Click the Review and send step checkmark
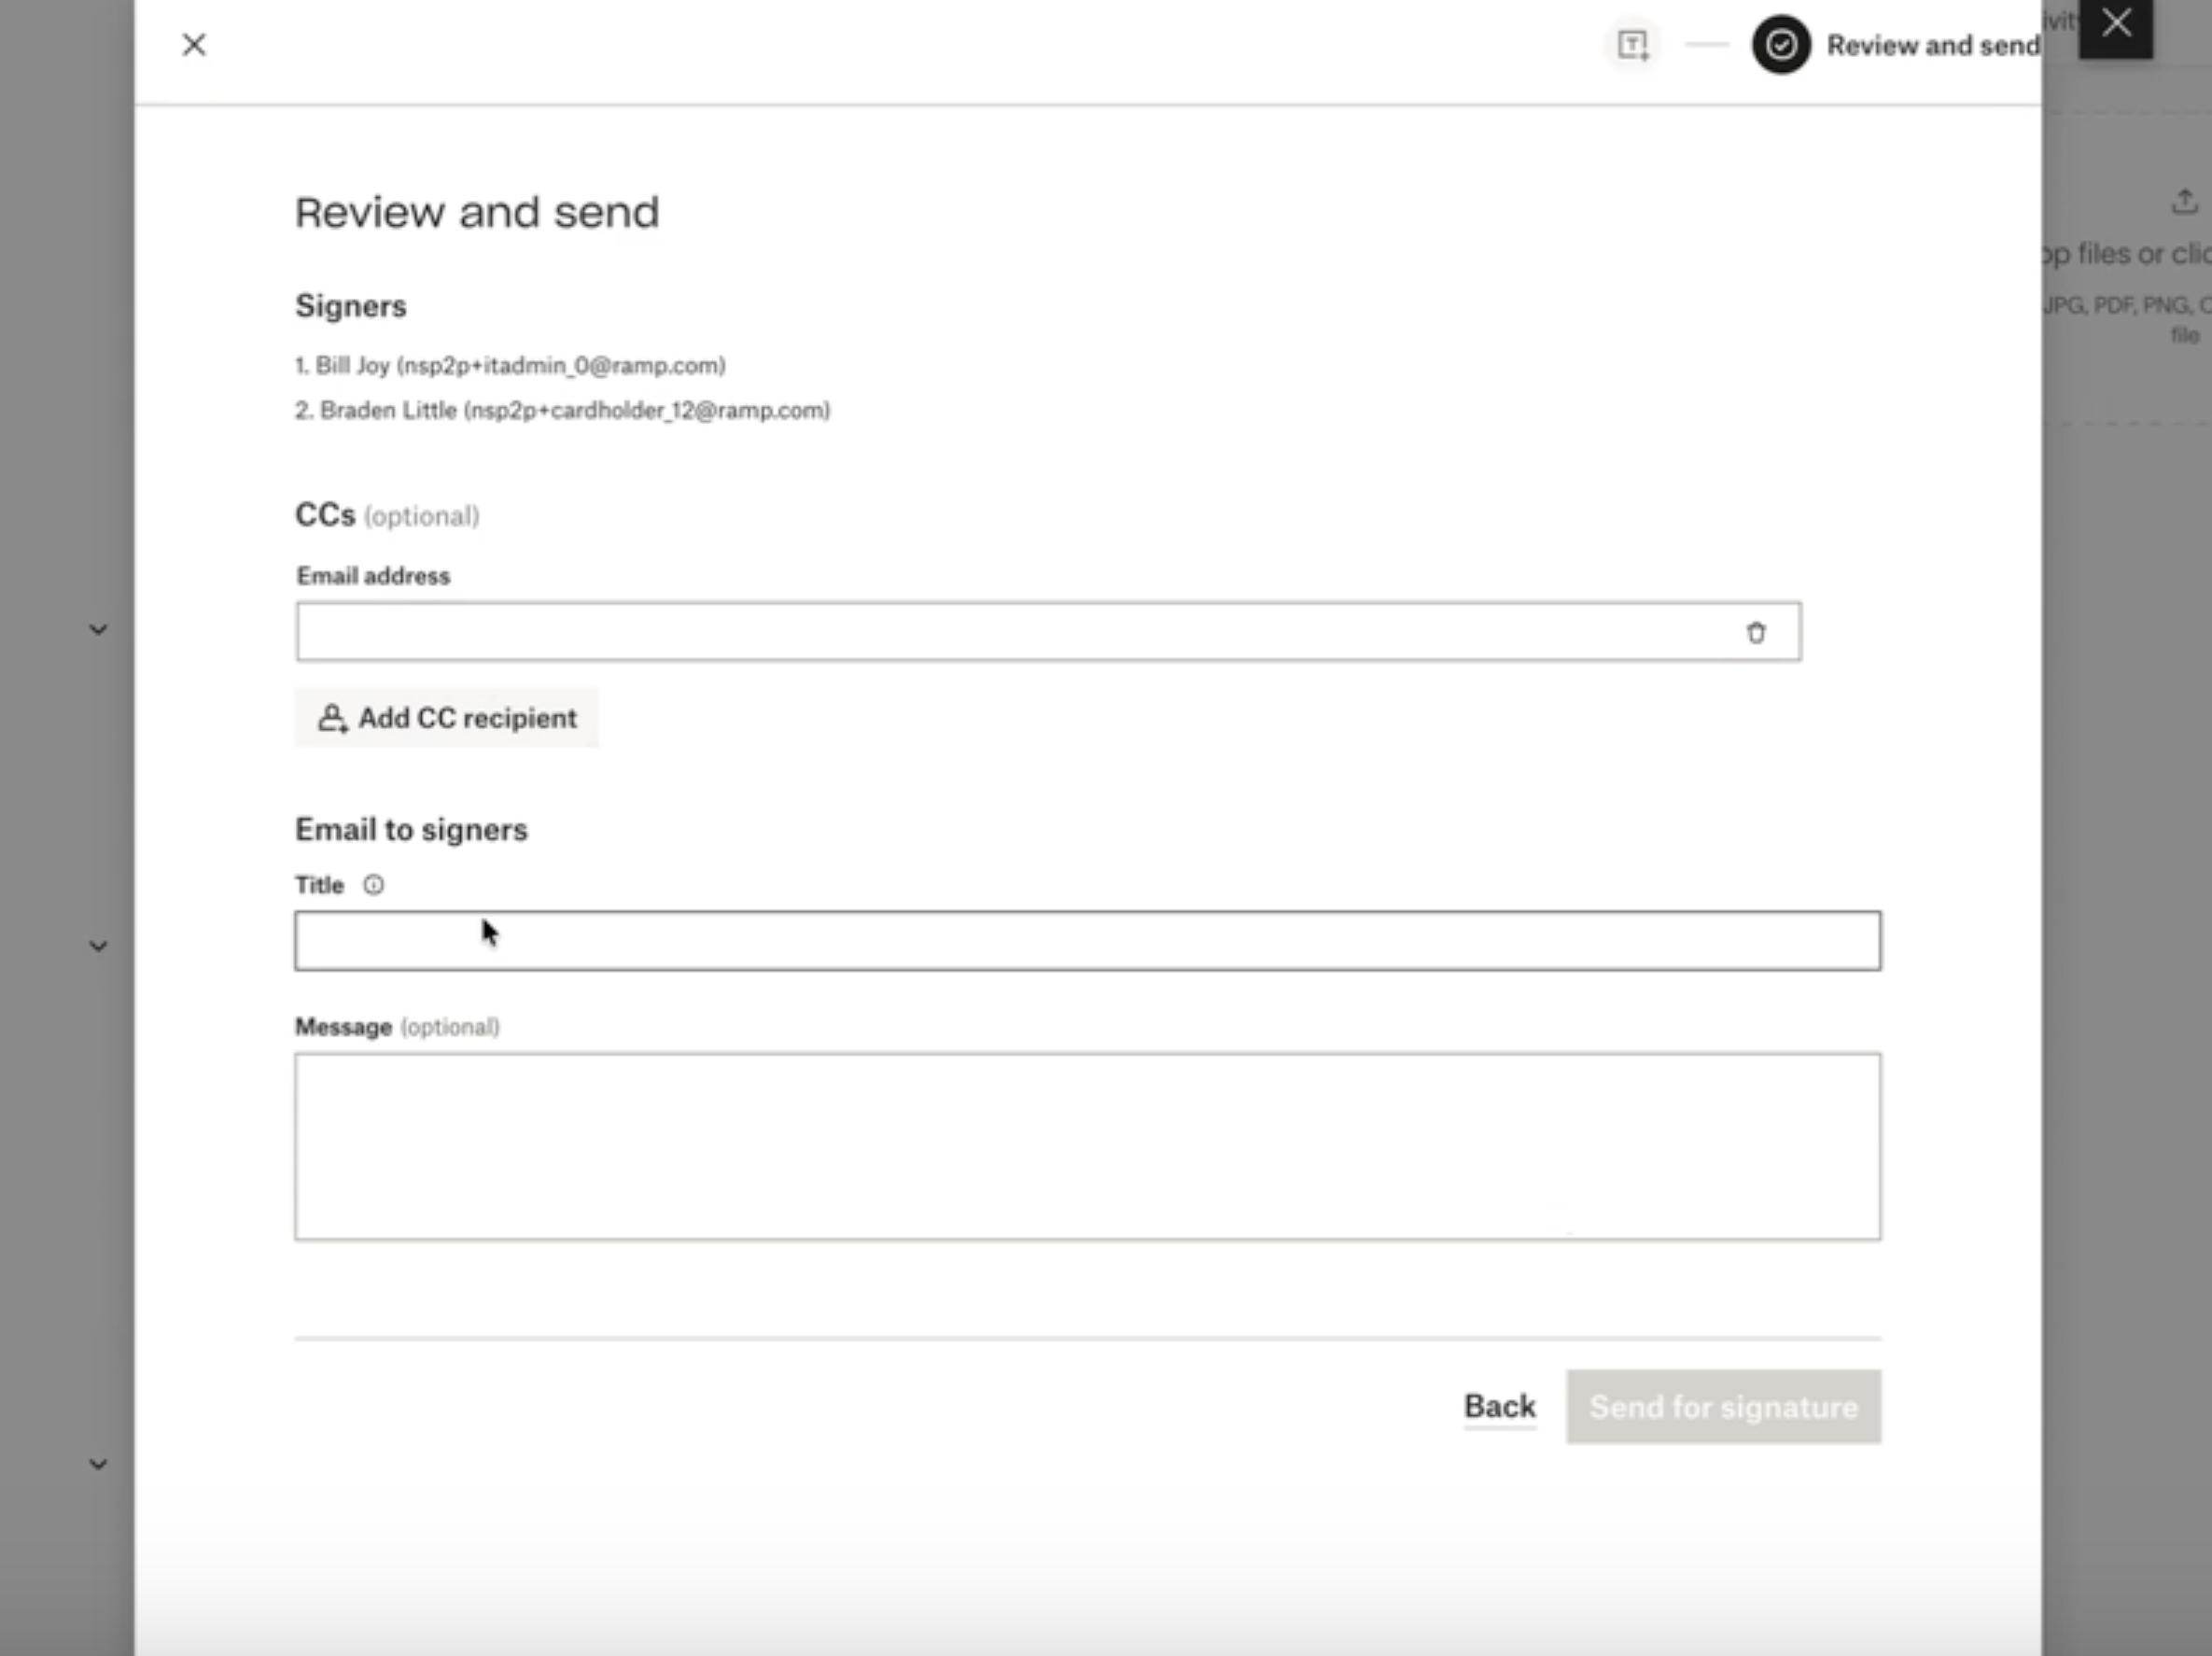The image size is (2212, 1656). point(1780,45)
